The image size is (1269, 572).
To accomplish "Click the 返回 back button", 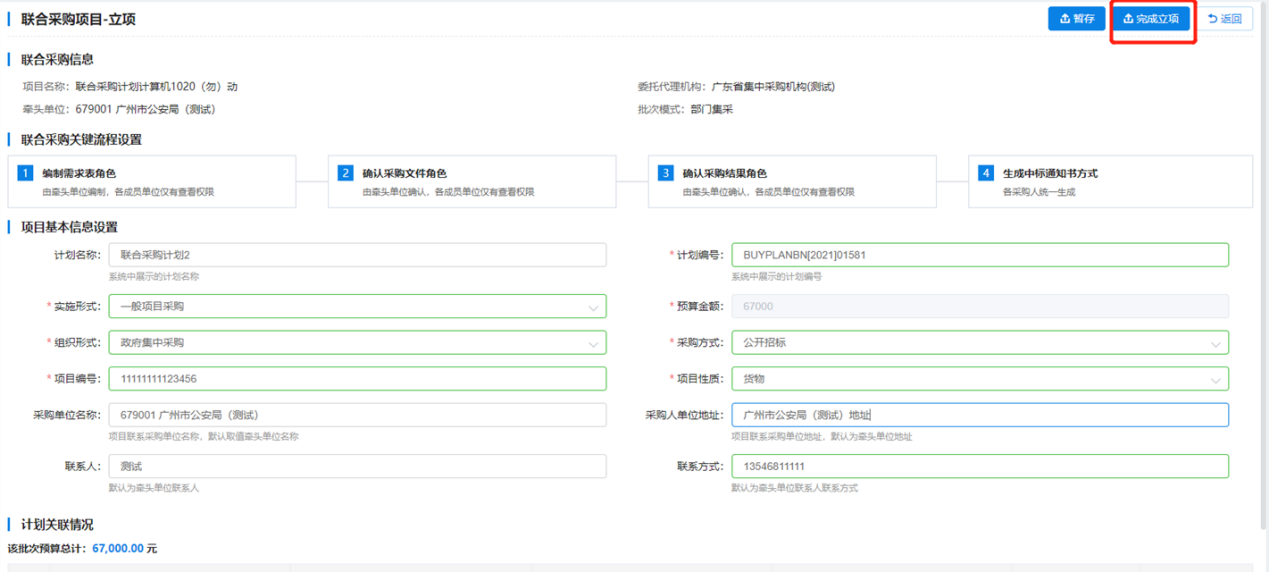I will point(1225,19).
